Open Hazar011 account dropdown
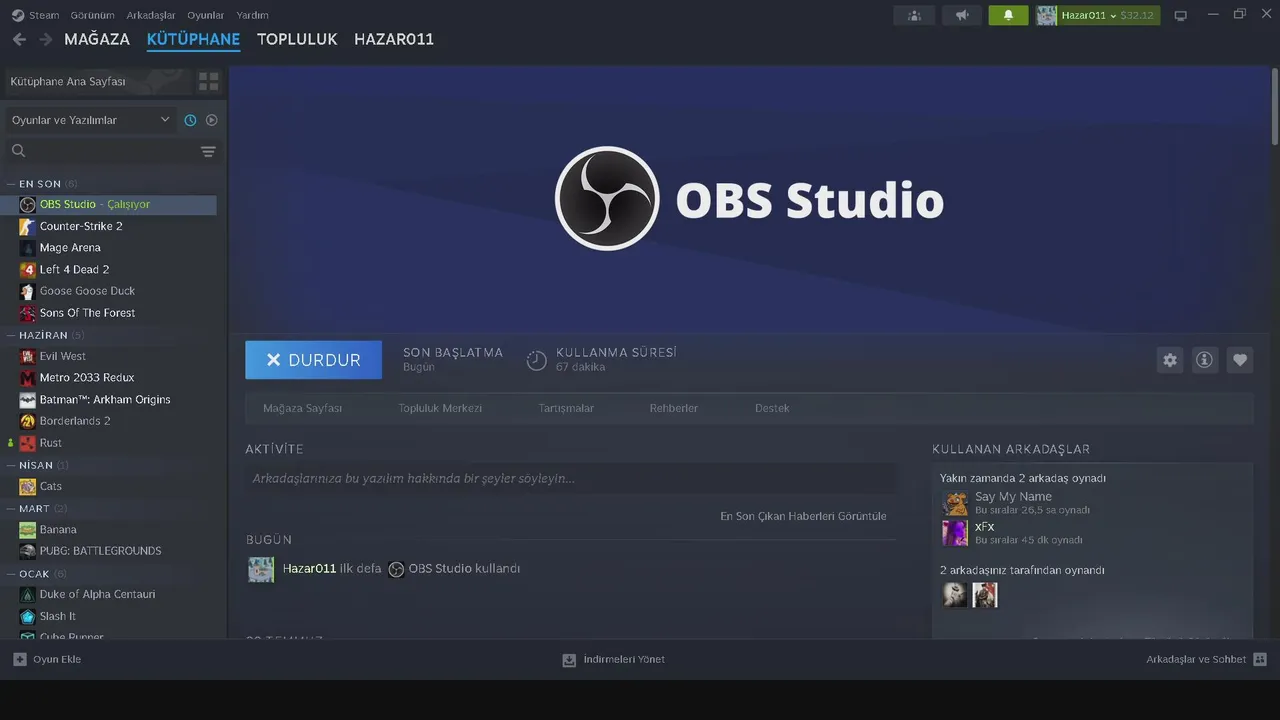This screenshot has width=1280, height=720. pos(1098,15)
